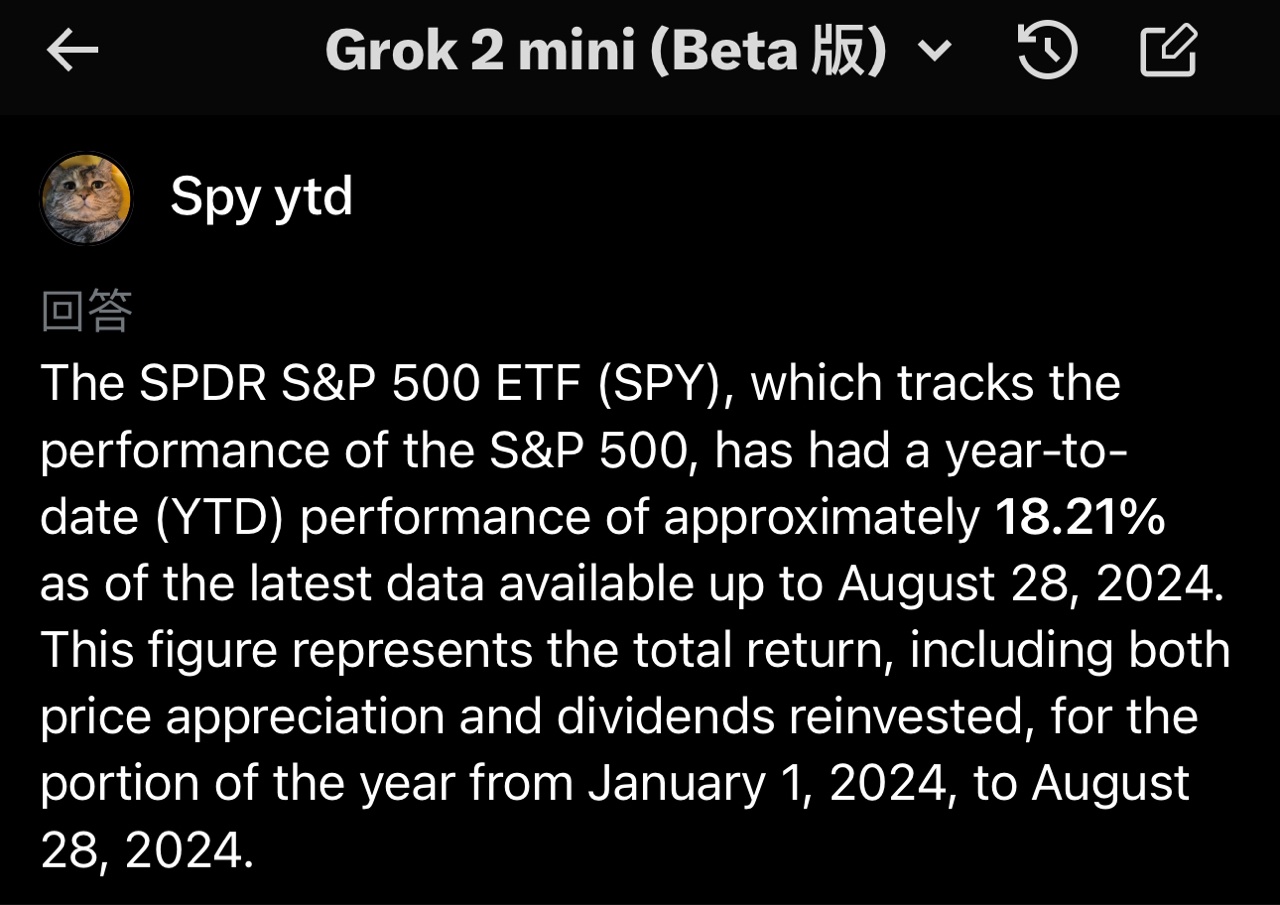The width and height of the screenshot is (1280, 905).
Task: Tap the word "approximately" before the percentage
Action: 822,519
